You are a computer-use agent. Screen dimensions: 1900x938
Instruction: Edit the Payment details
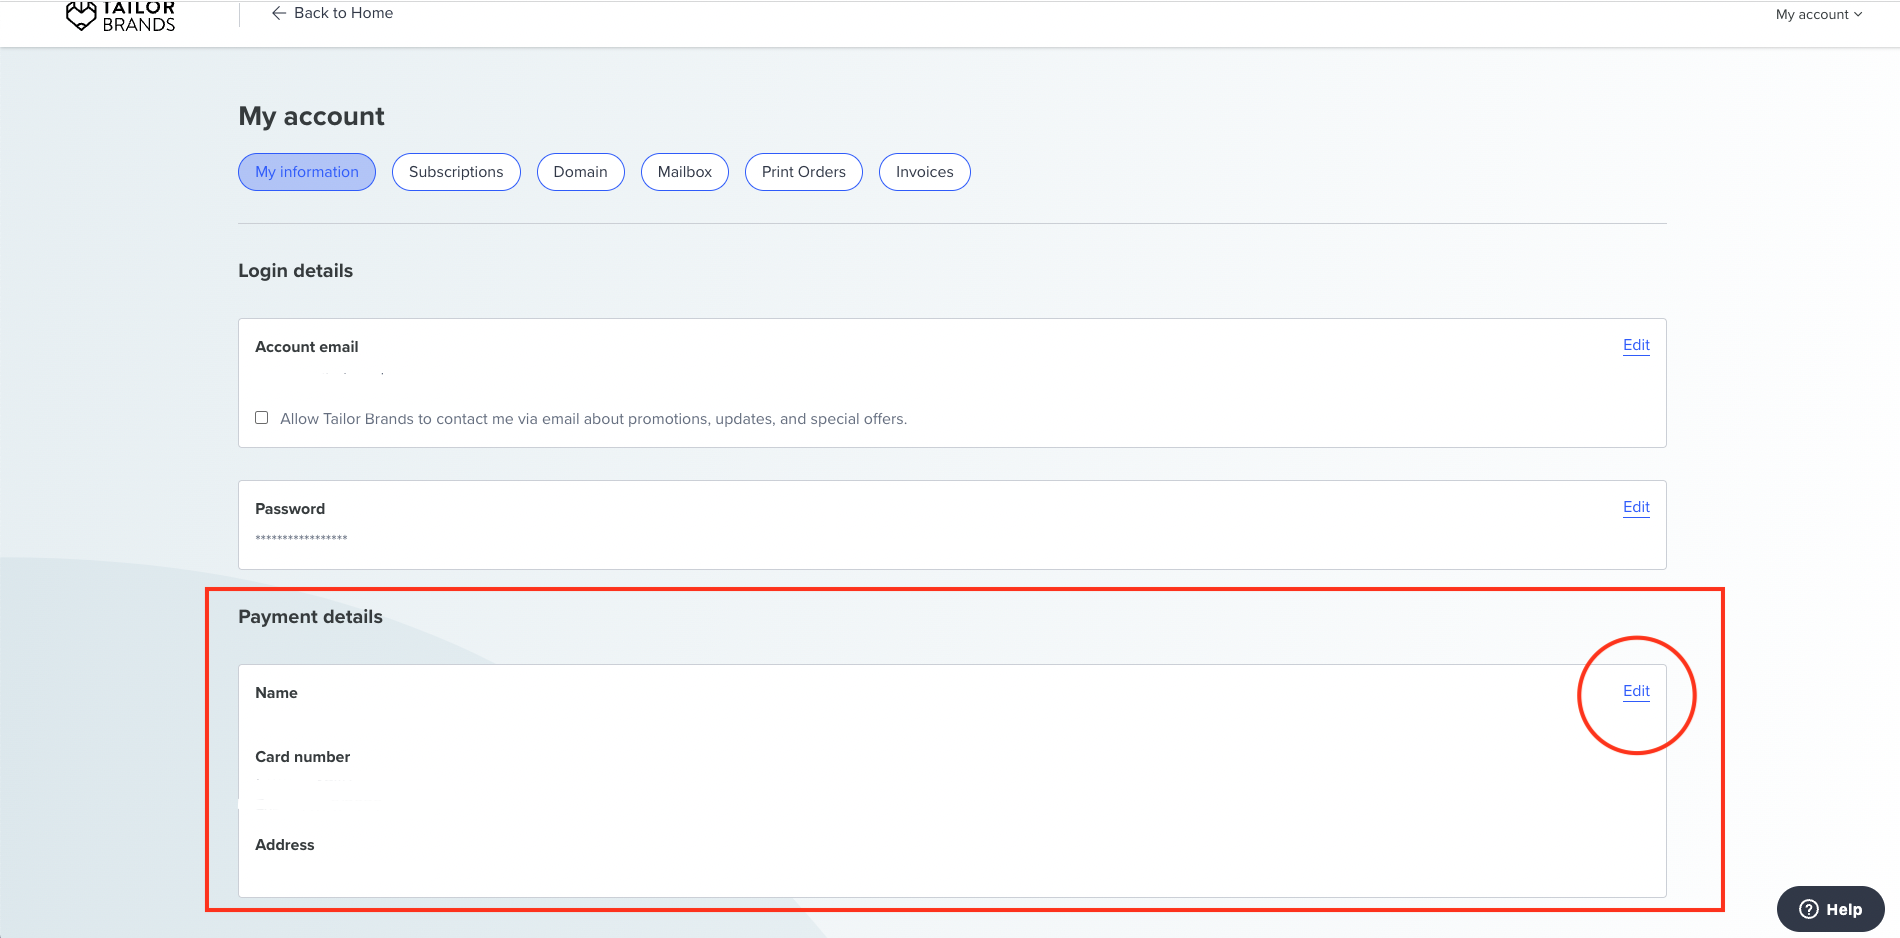pyautogui.click(x=1636, y=691)
